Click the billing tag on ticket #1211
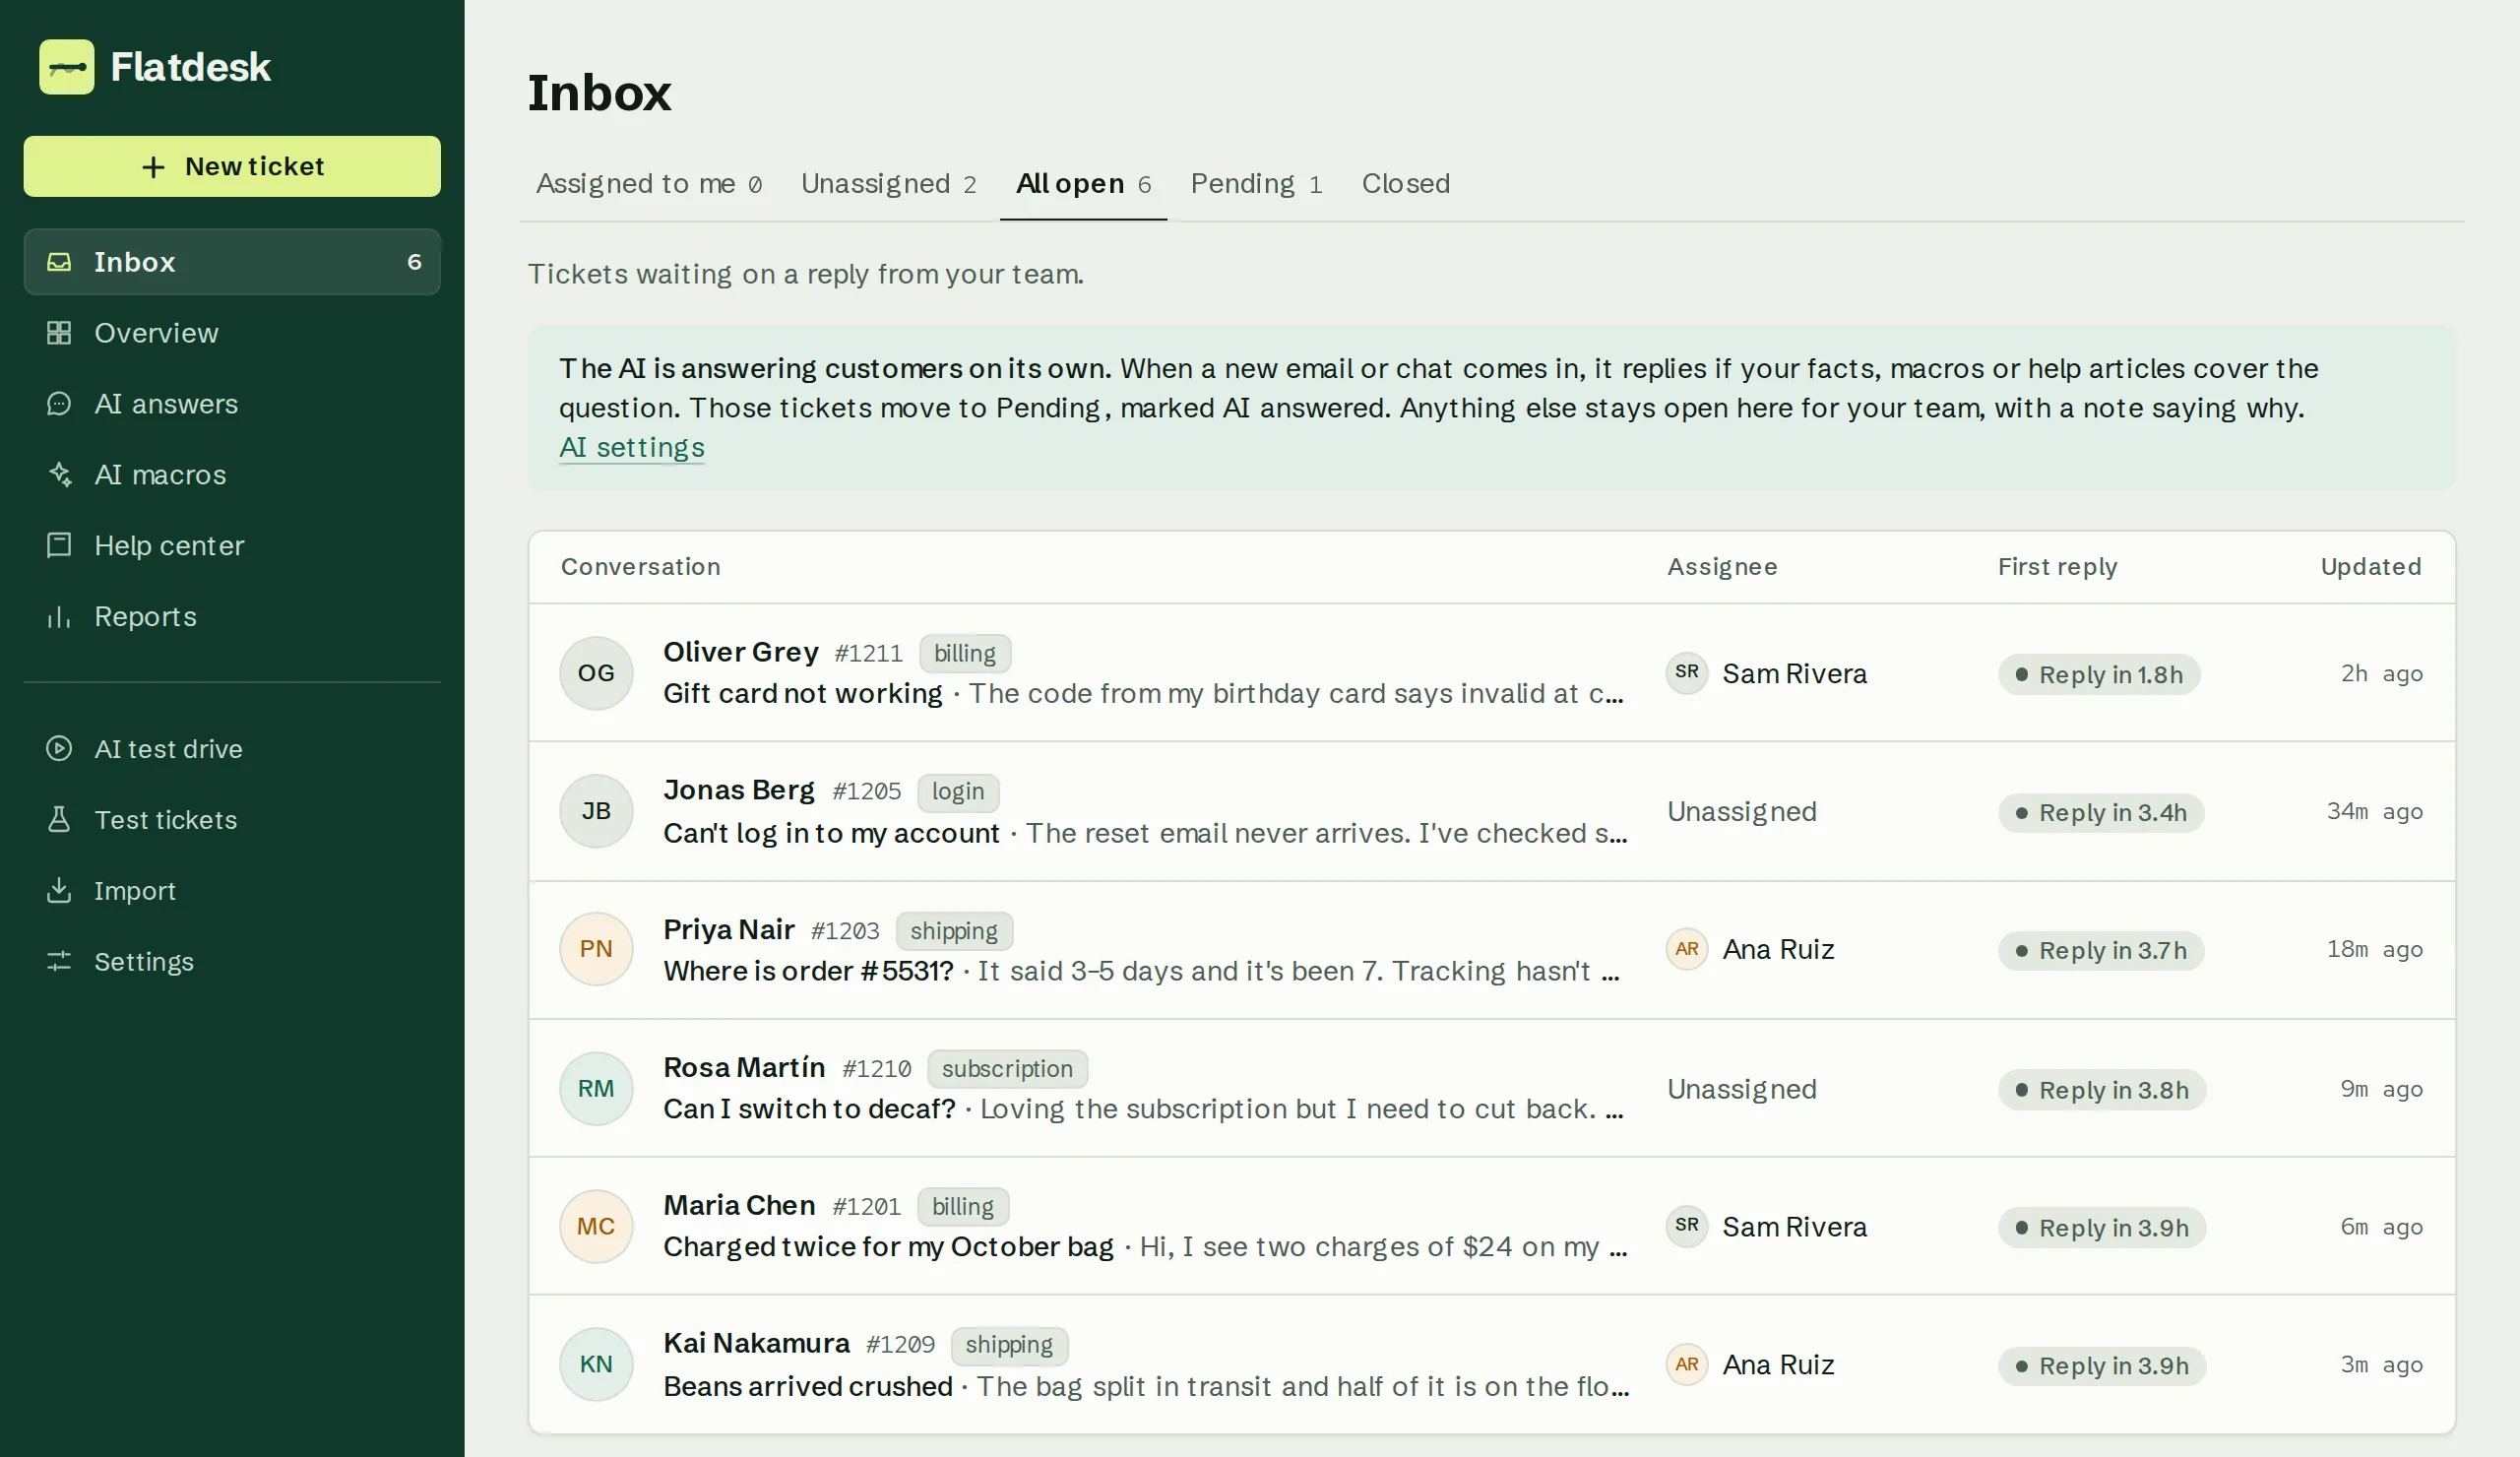This screenshot has height=1457, width=2520. (x=965, y=653)
